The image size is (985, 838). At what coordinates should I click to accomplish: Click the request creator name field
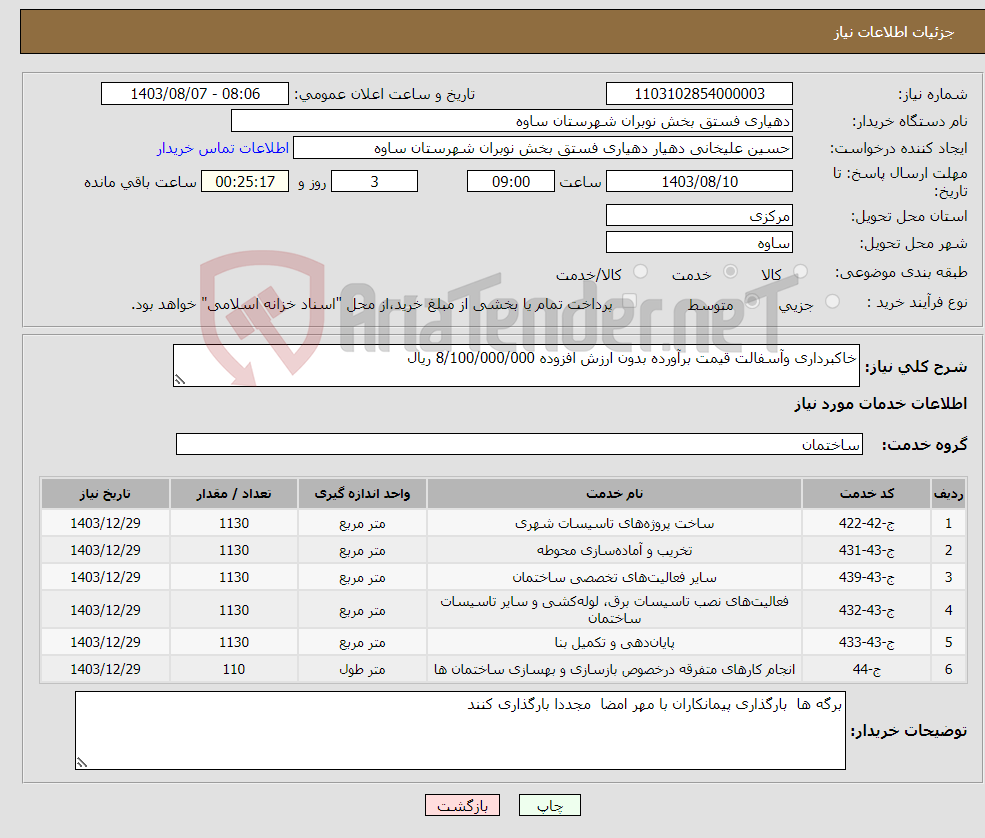click(543, 148)
